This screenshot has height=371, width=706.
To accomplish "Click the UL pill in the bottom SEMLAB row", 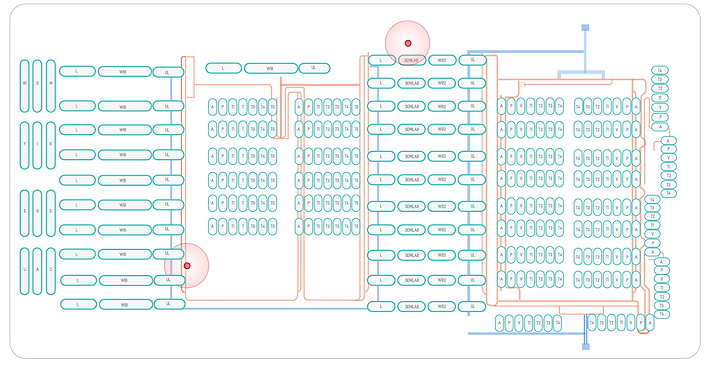I will pyautogui.click(x=472, y=306).
